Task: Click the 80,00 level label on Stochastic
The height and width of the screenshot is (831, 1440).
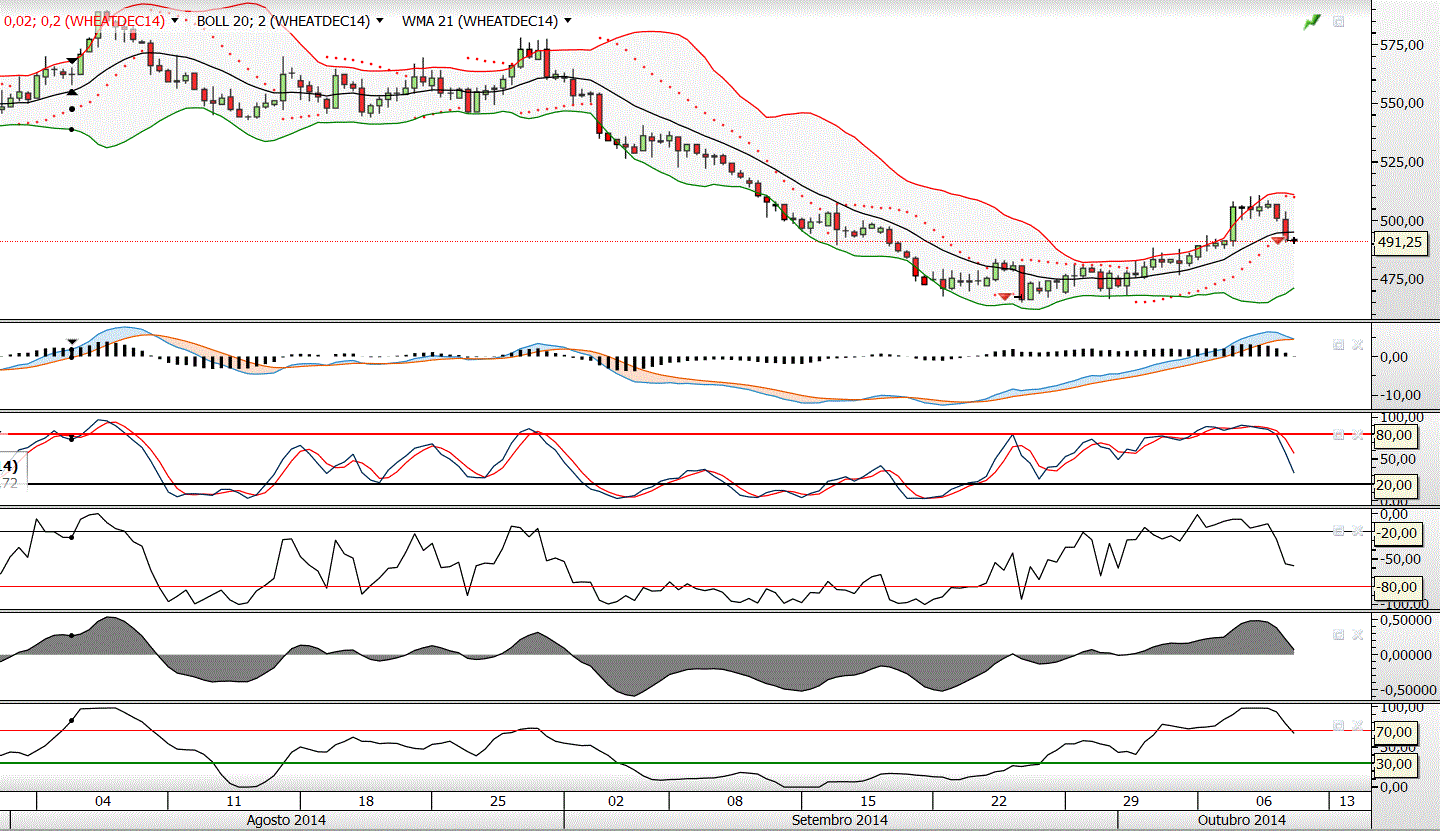Action: (x=1393, y=435)
